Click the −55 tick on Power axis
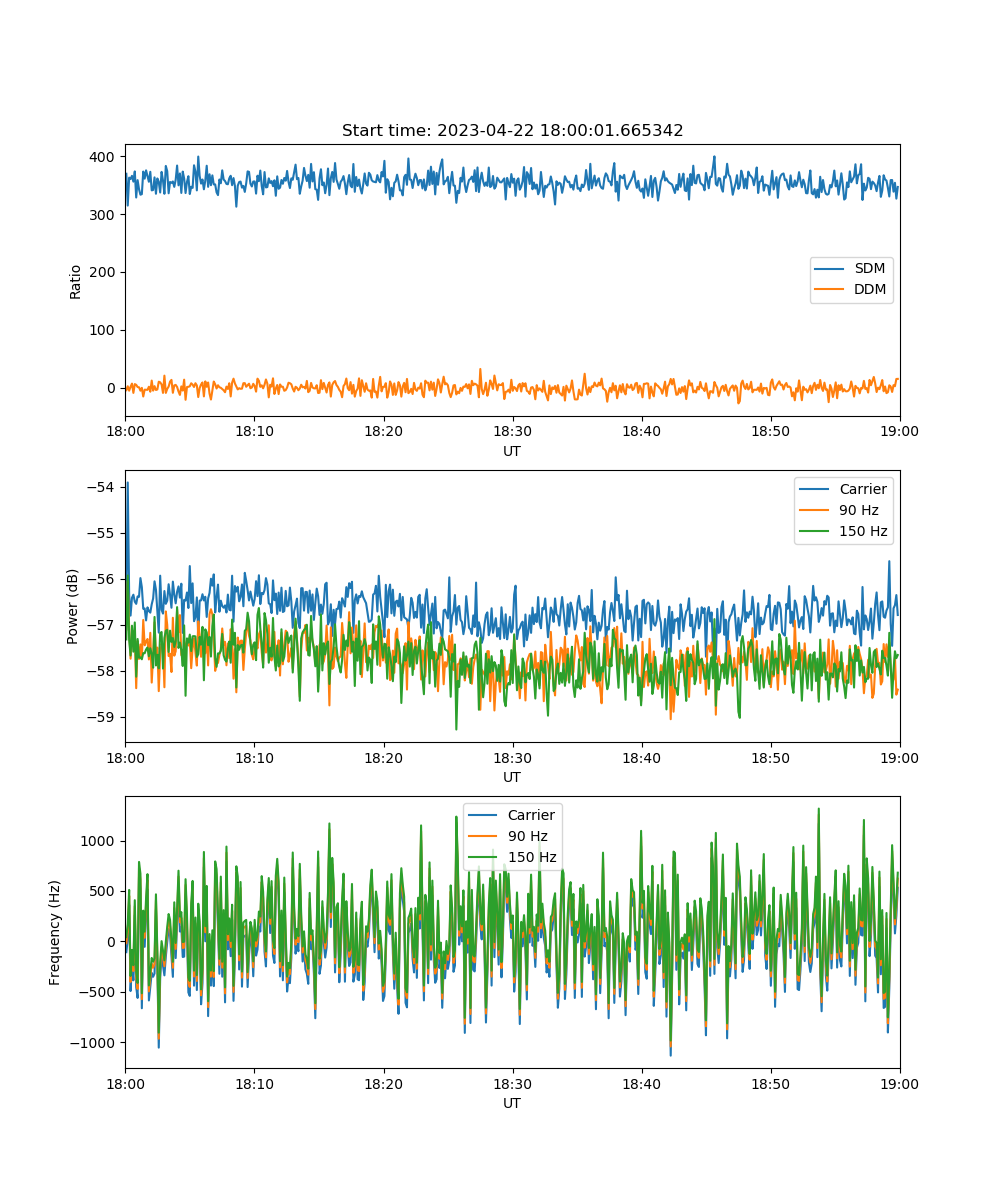 tap(102, 533)
